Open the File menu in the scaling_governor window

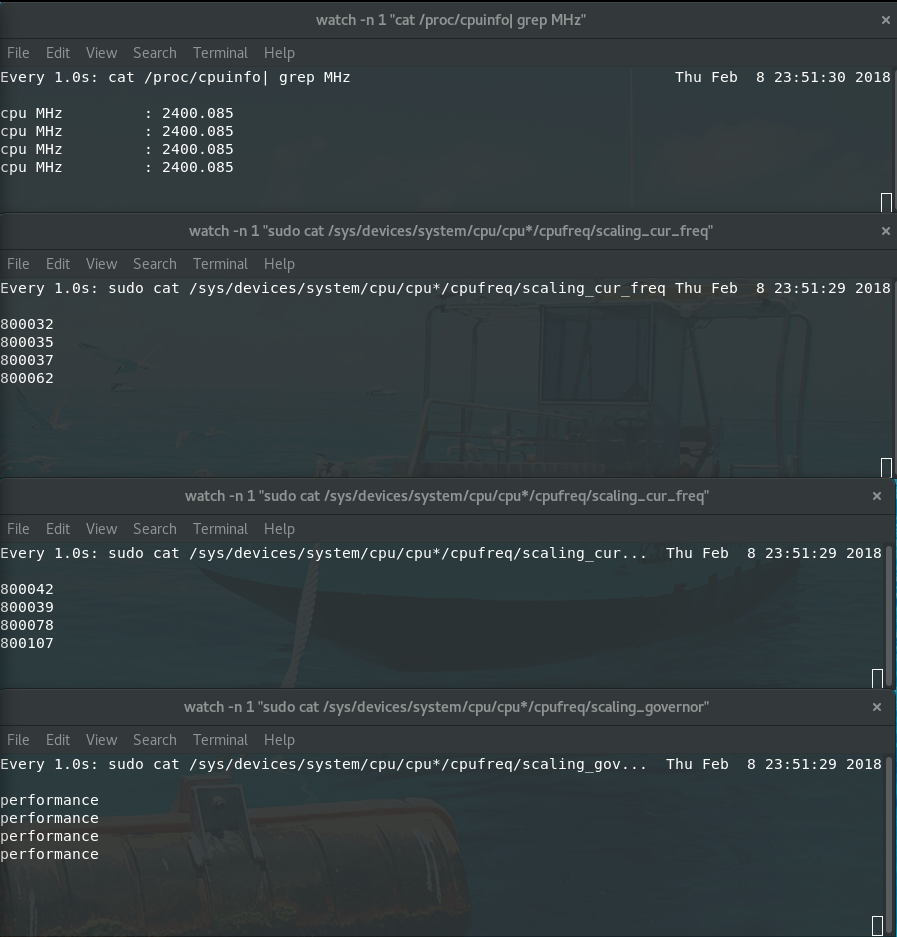18,739
